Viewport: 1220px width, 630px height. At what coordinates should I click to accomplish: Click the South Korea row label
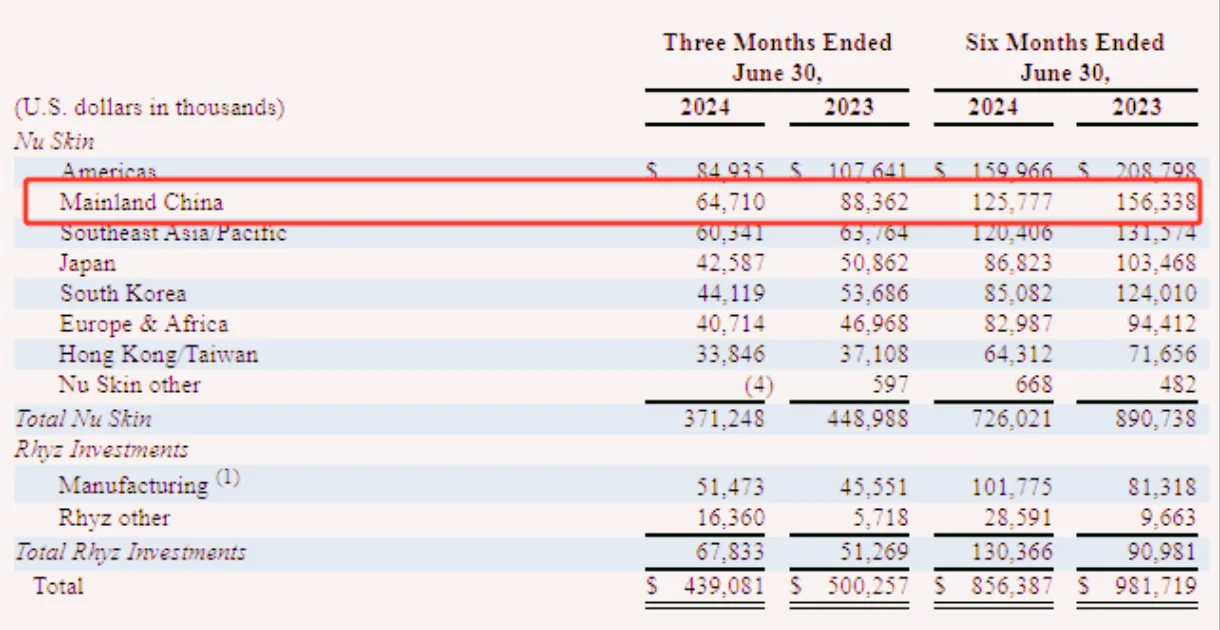(x=123, y=294)
